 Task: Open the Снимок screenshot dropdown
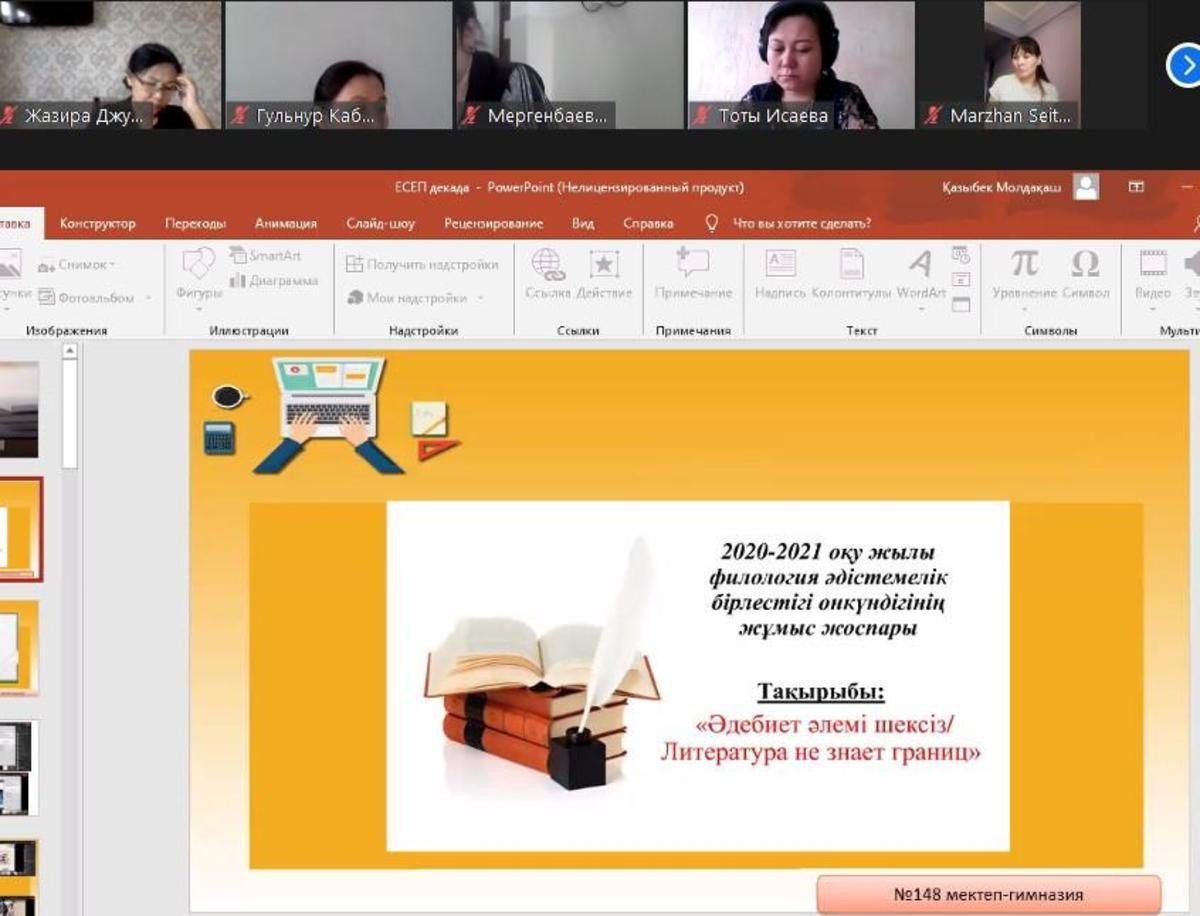pyautogui.click(x=112, y=265)
